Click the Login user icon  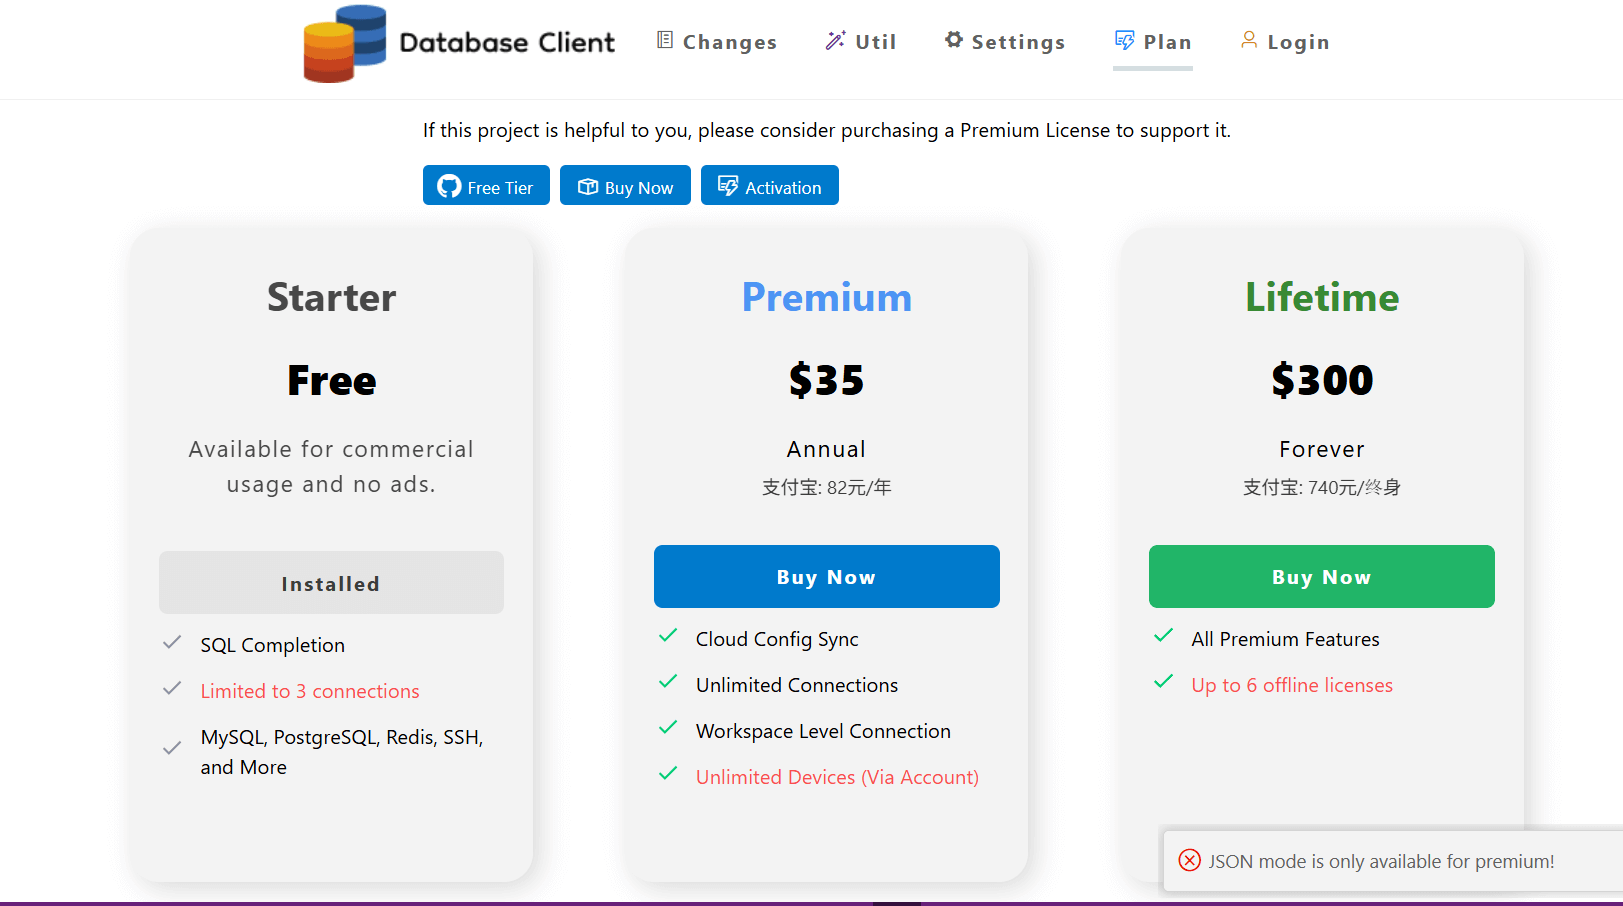tap(1249, 40)
